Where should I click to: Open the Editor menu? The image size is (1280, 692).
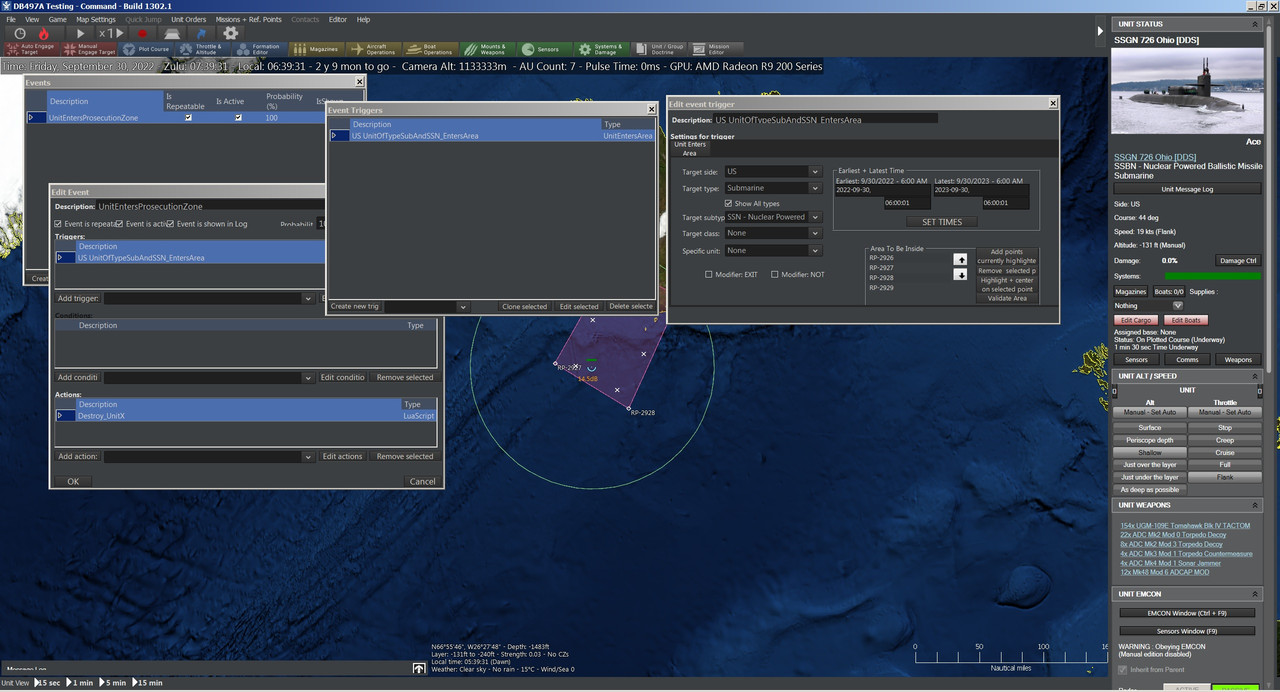(x=338, y=19)
